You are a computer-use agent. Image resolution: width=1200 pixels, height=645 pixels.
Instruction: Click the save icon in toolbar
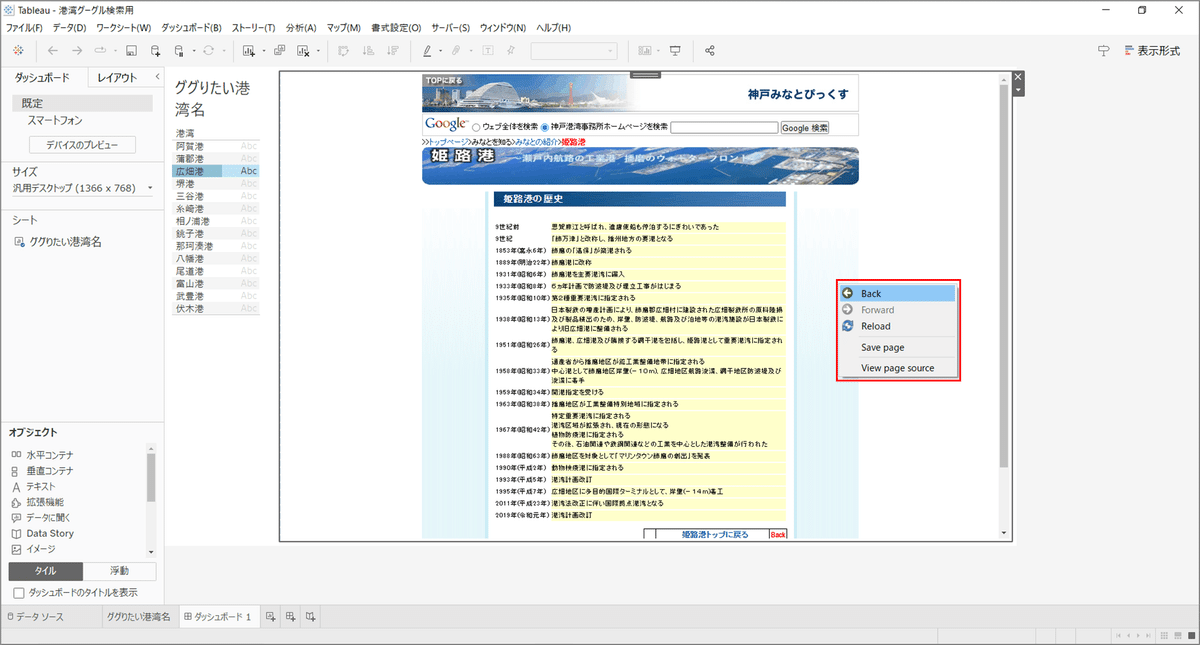click(x=130, y=50)
